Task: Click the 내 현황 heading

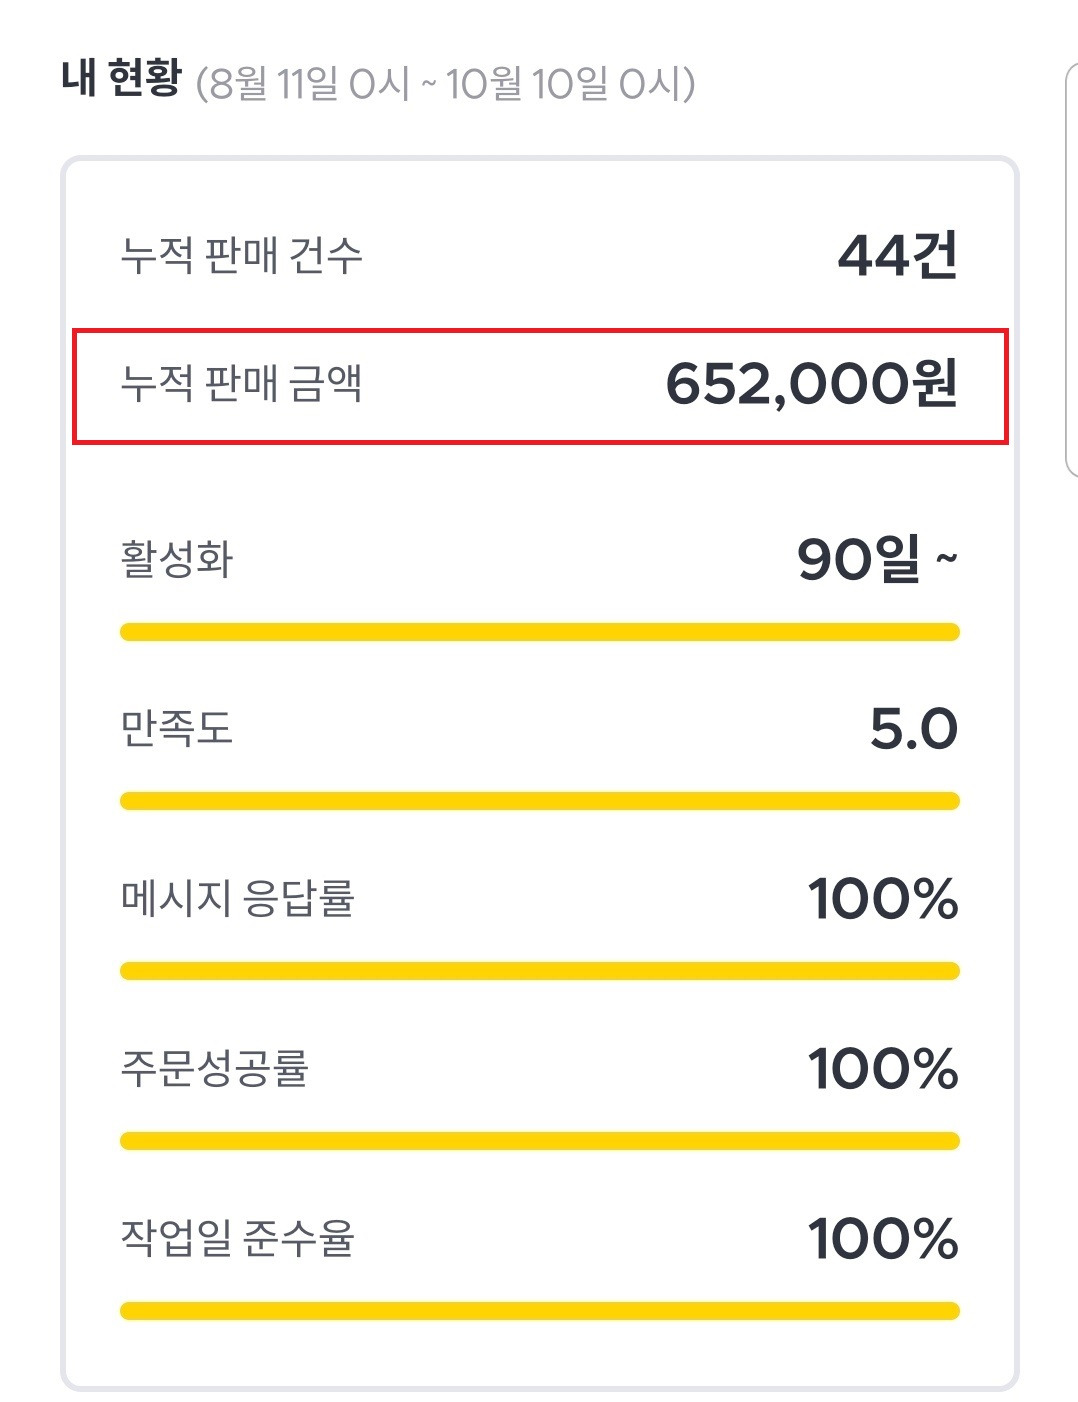Action: [121, 78]
